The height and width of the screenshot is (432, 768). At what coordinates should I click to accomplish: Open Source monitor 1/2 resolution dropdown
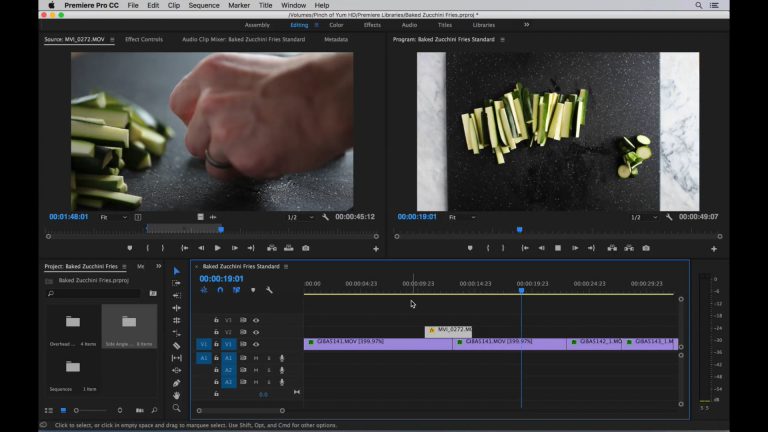300,217
